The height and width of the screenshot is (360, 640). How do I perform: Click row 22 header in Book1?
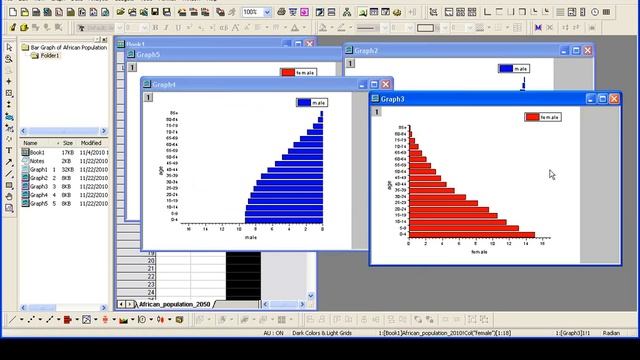(x=136, y=277)
